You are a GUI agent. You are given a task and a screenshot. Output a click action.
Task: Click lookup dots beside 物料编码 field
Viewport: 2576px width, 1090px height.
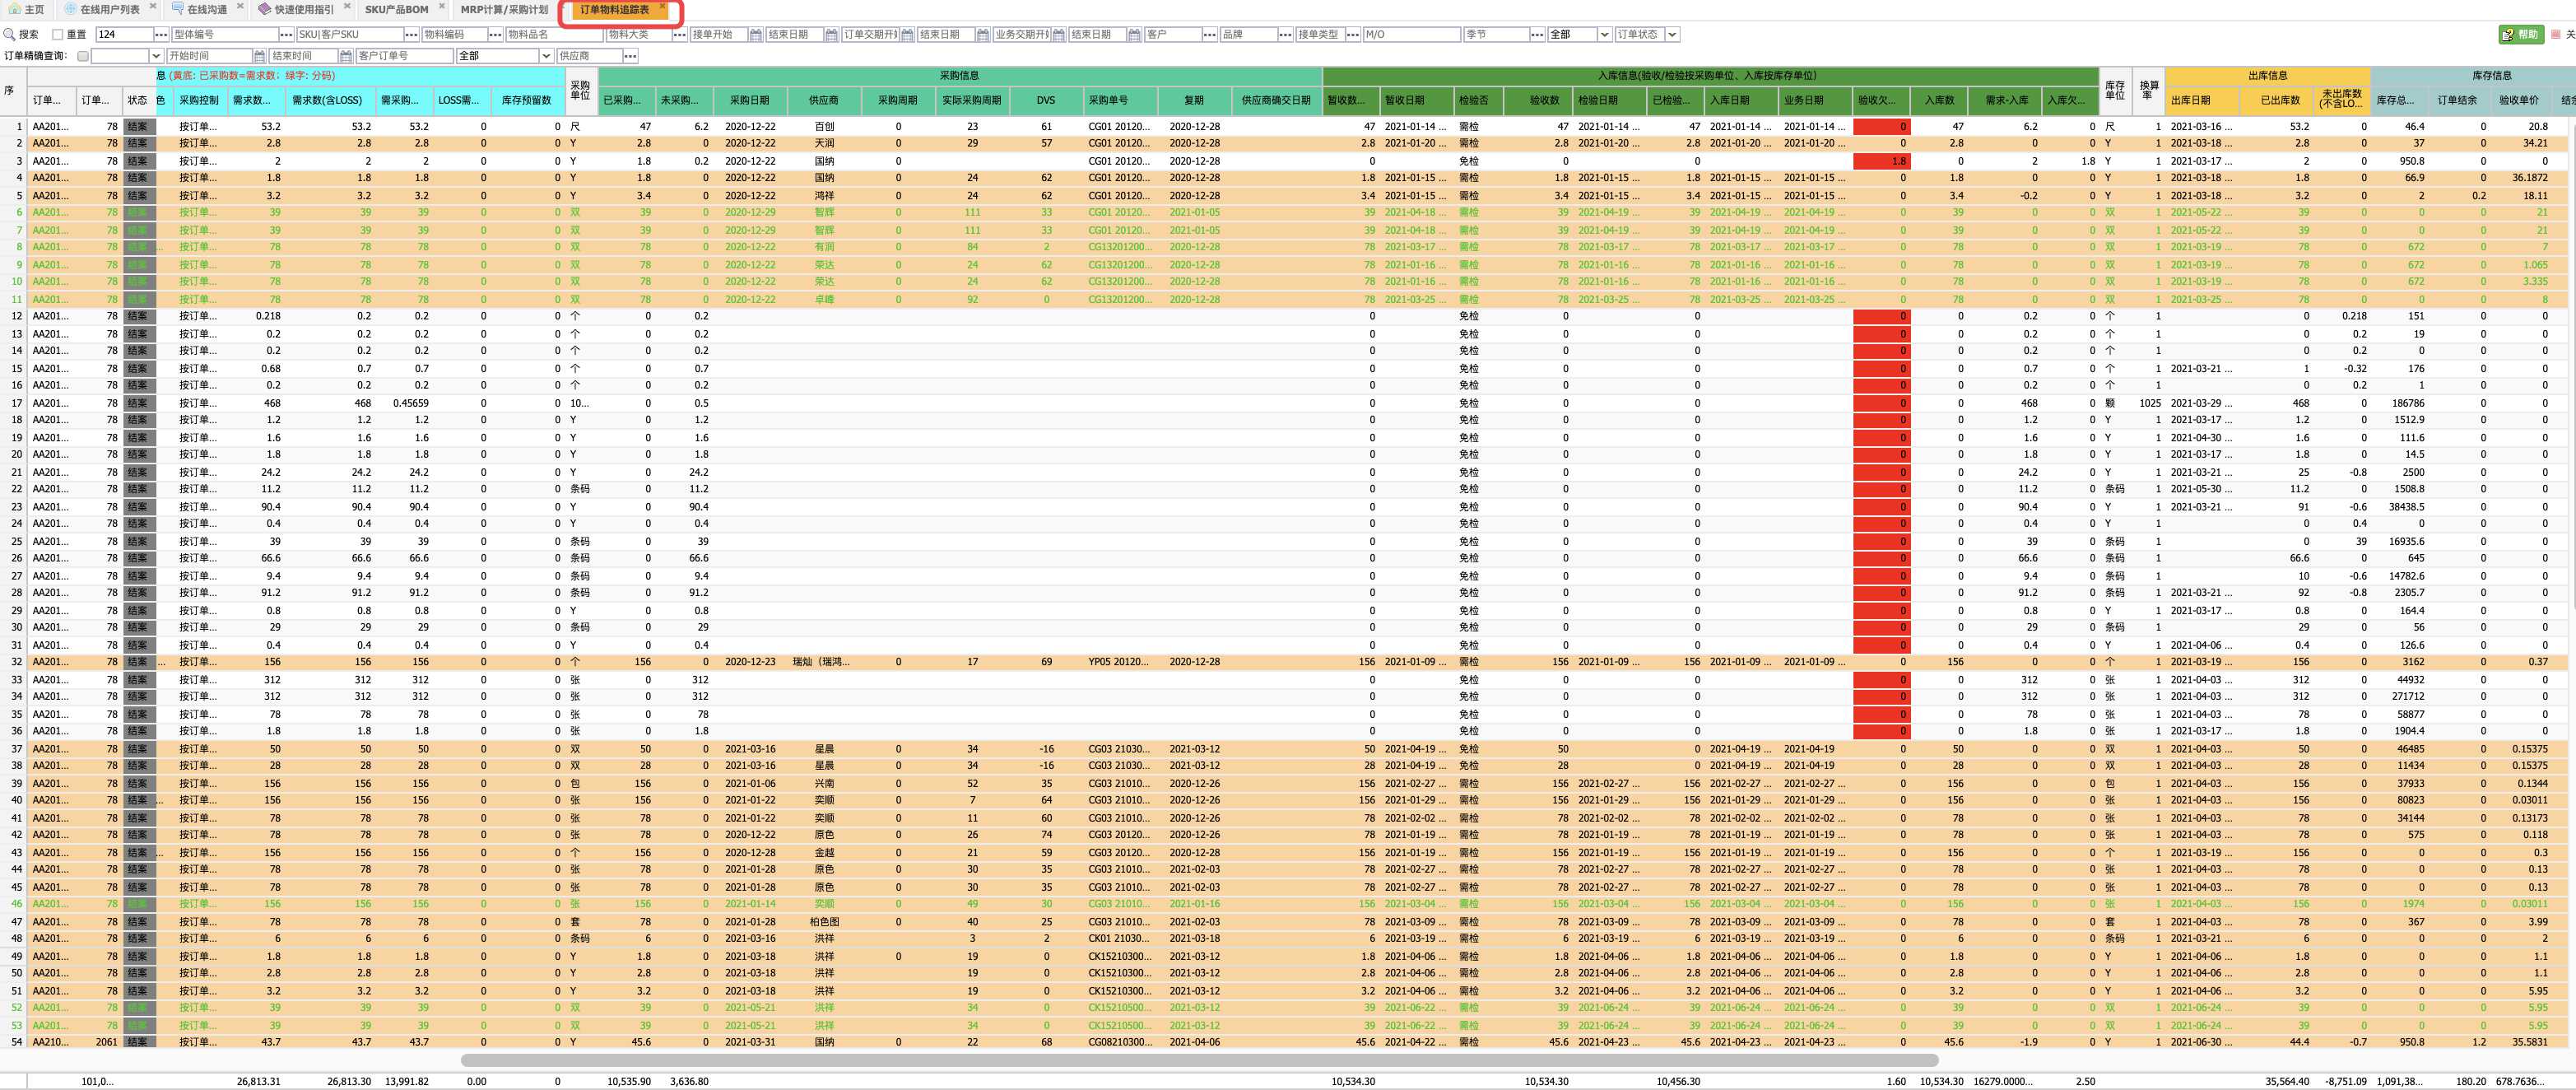[x=495, y=34]
